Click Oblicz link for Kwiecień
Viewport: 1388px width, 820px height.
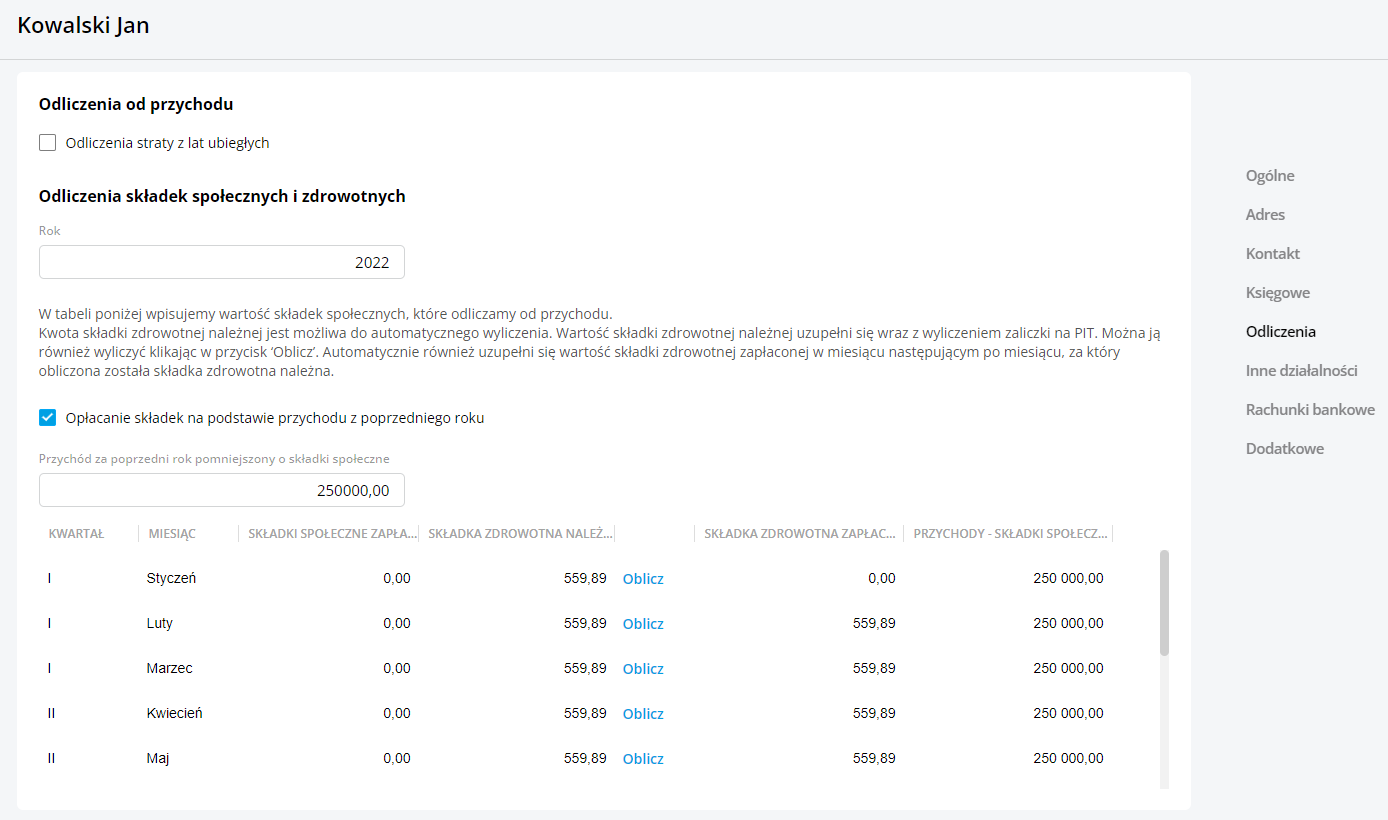click(643, 714)
